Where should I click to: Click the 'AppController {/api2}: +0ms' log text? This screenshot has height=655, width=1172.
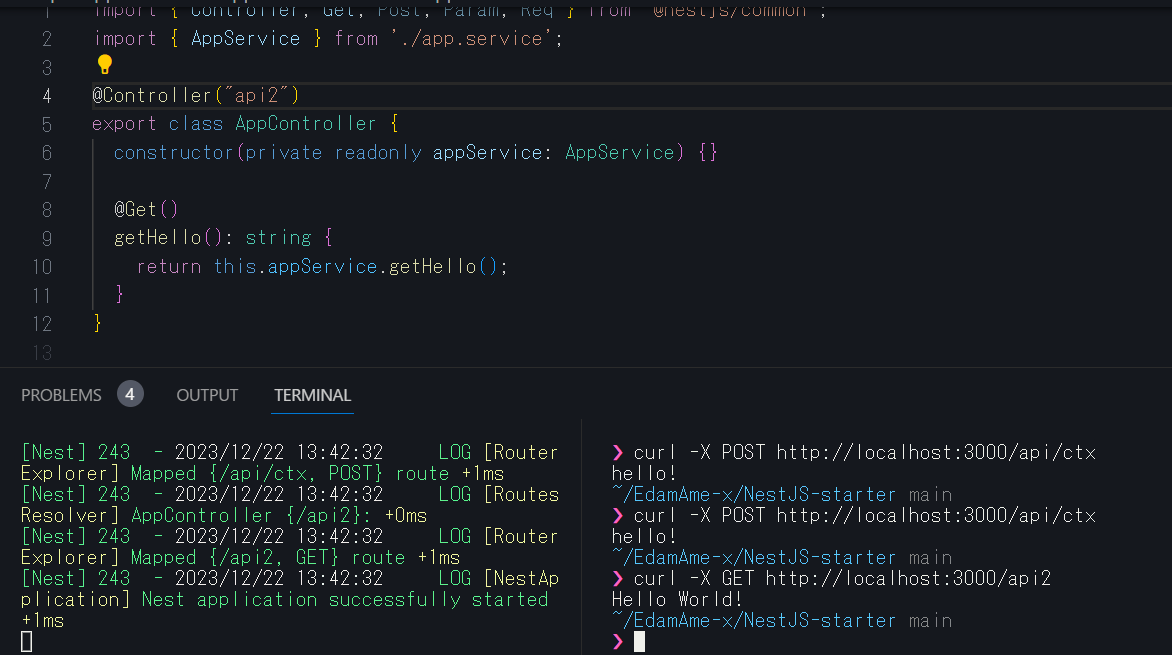[279, 516]
